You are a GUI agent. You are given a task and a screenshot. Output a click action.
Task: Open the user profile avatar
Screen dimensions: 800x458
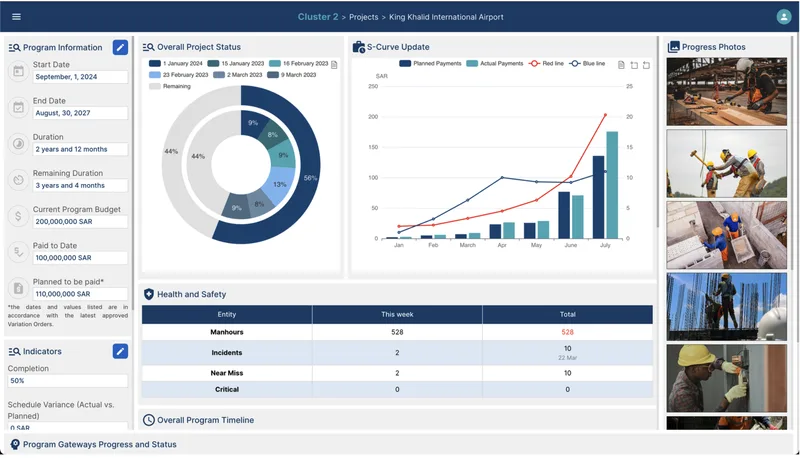point(783,17)
